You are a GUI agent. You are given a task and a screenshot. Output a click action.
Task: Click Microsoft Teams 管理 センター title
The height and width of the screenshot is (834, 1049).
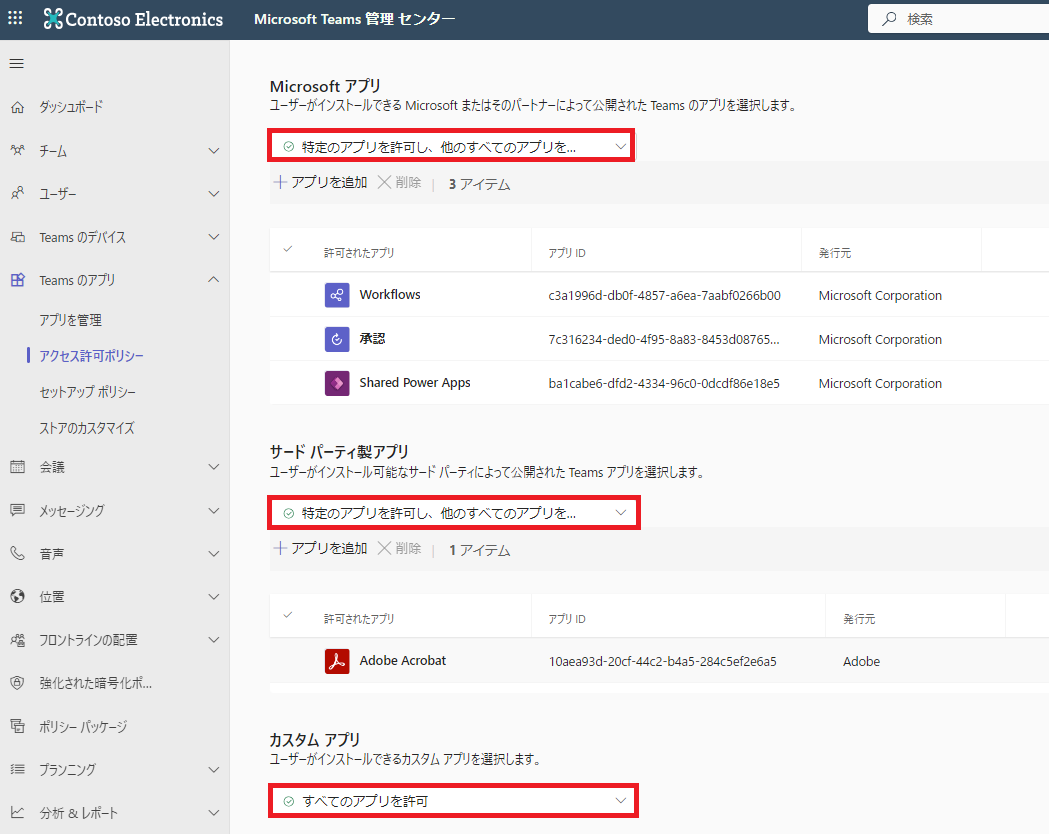pos(355,19)
